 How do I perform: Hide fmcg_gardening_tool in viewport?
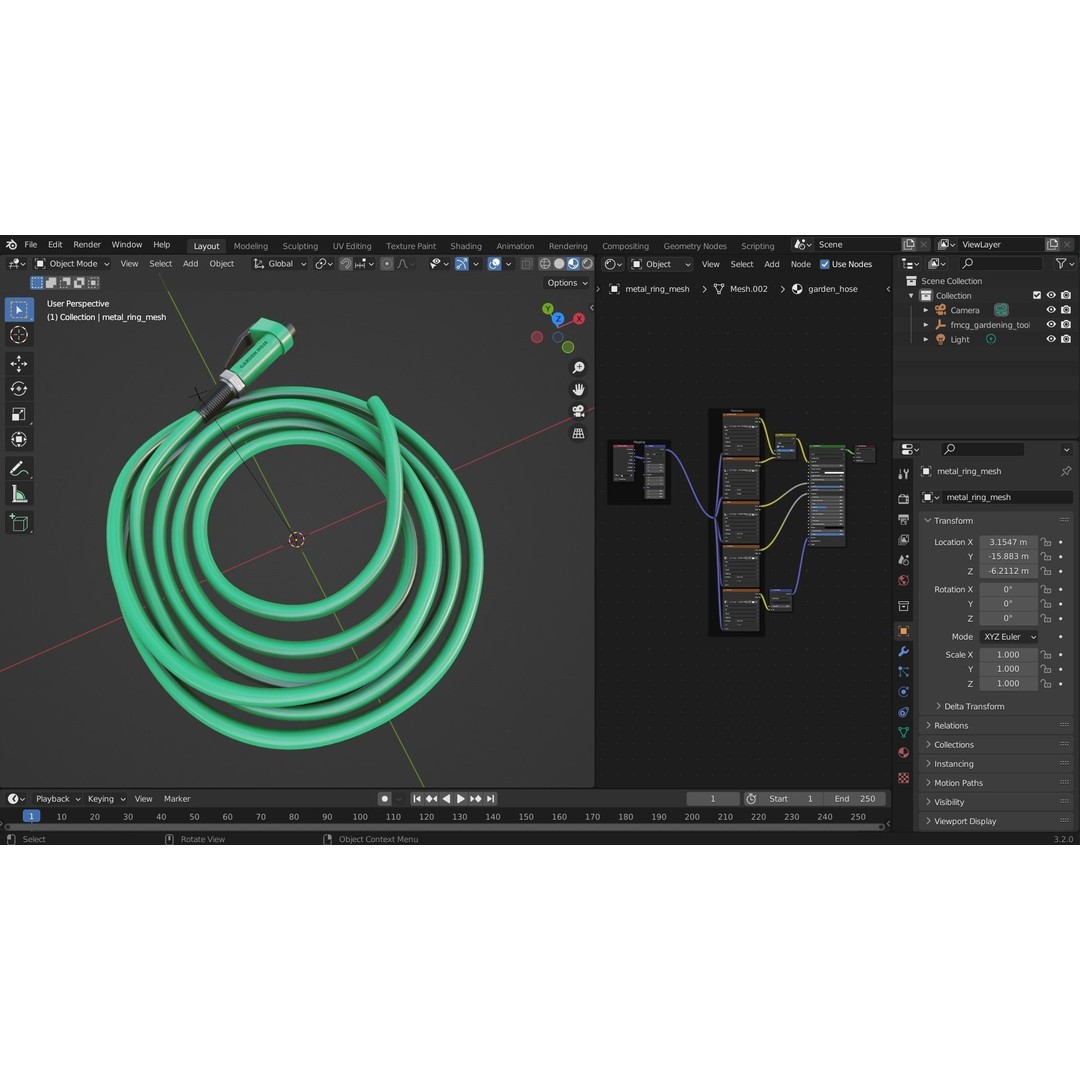click(1051, 324)
